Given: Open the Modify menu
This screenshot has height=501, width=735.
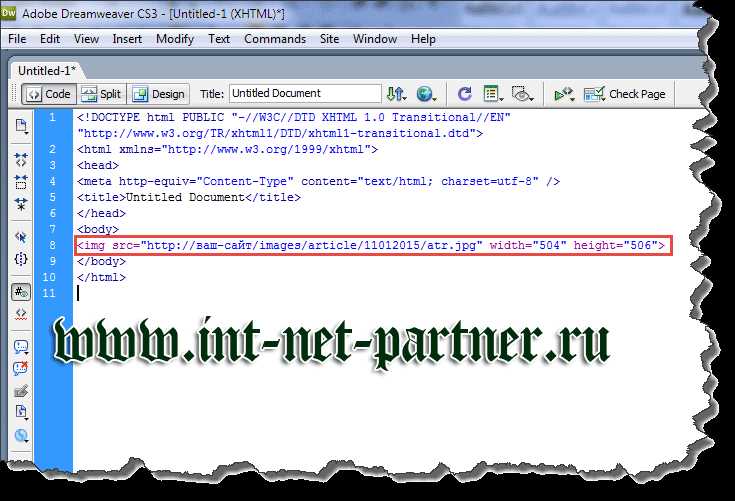Looking at the screenshot, I should [175, 39].
